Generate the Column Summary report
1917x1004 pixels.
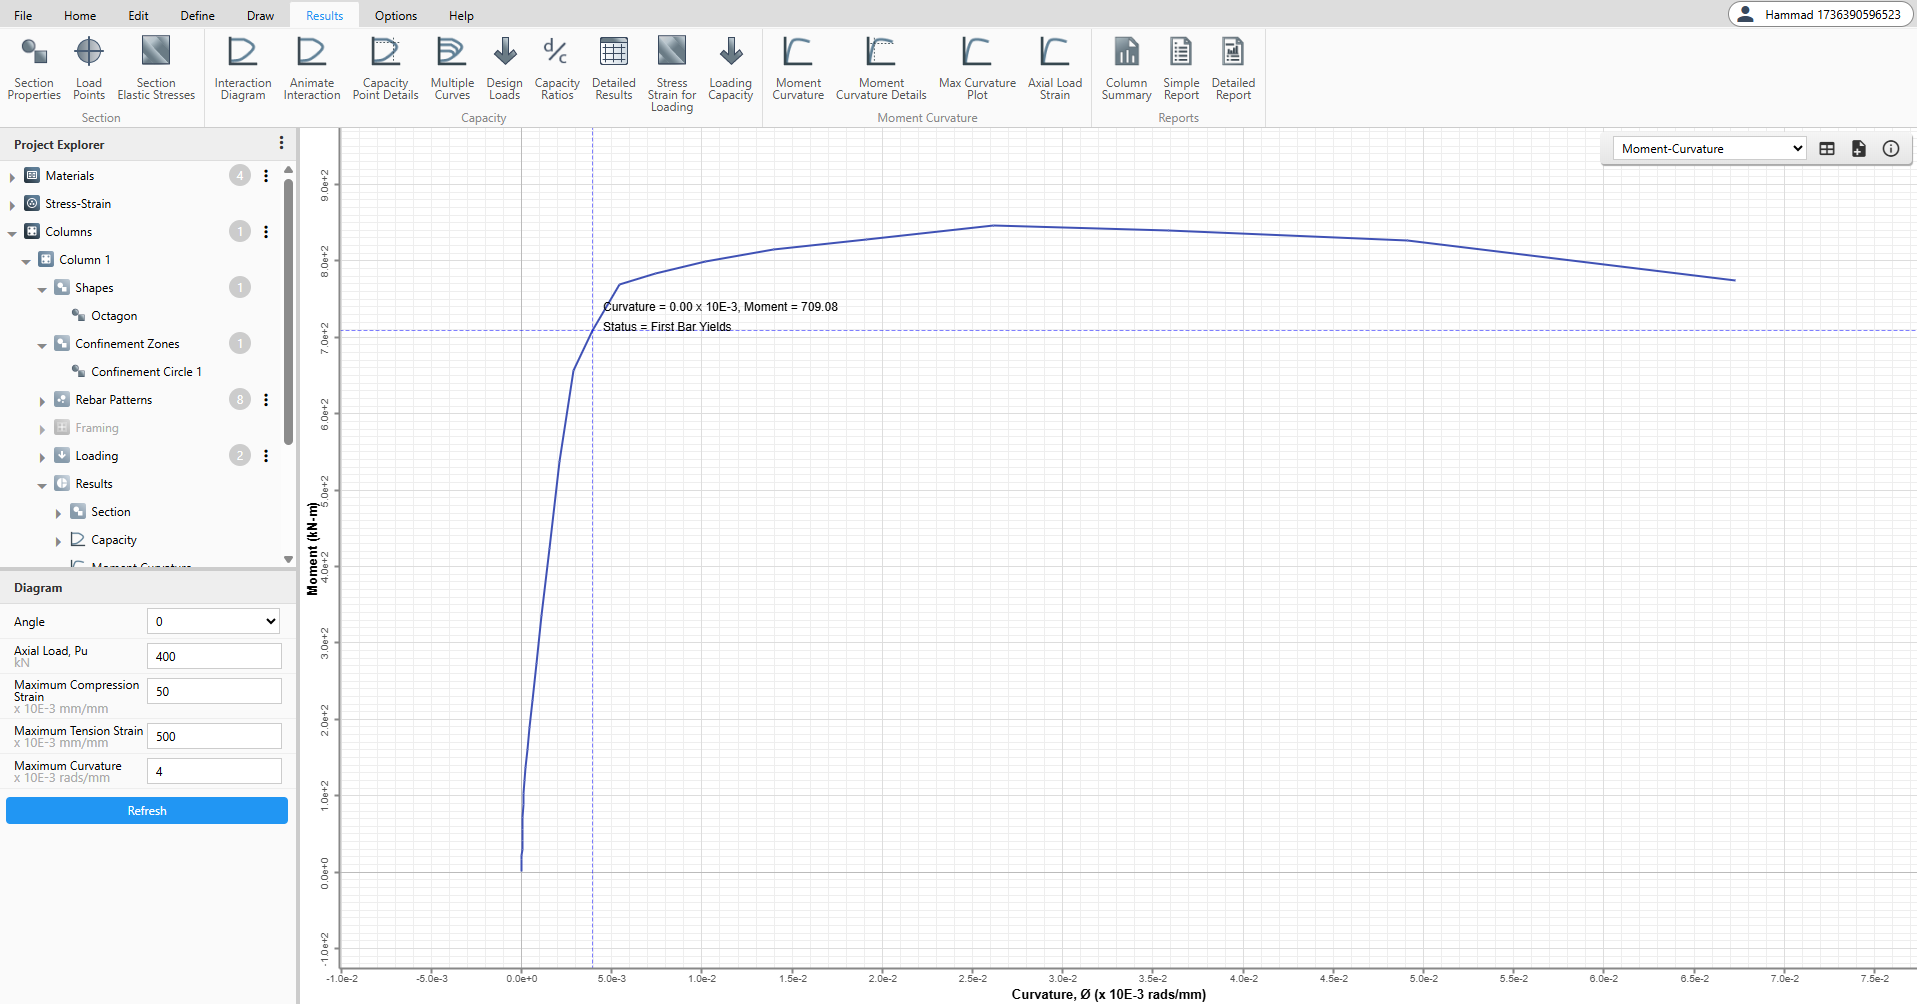1126,68
